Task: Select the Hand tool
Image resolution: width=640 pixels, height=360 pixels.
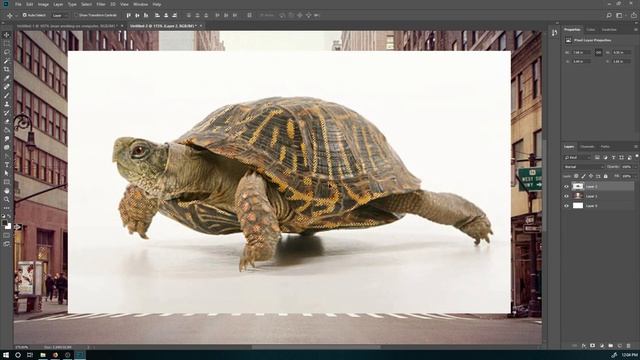Action: [x=6, y=191]
